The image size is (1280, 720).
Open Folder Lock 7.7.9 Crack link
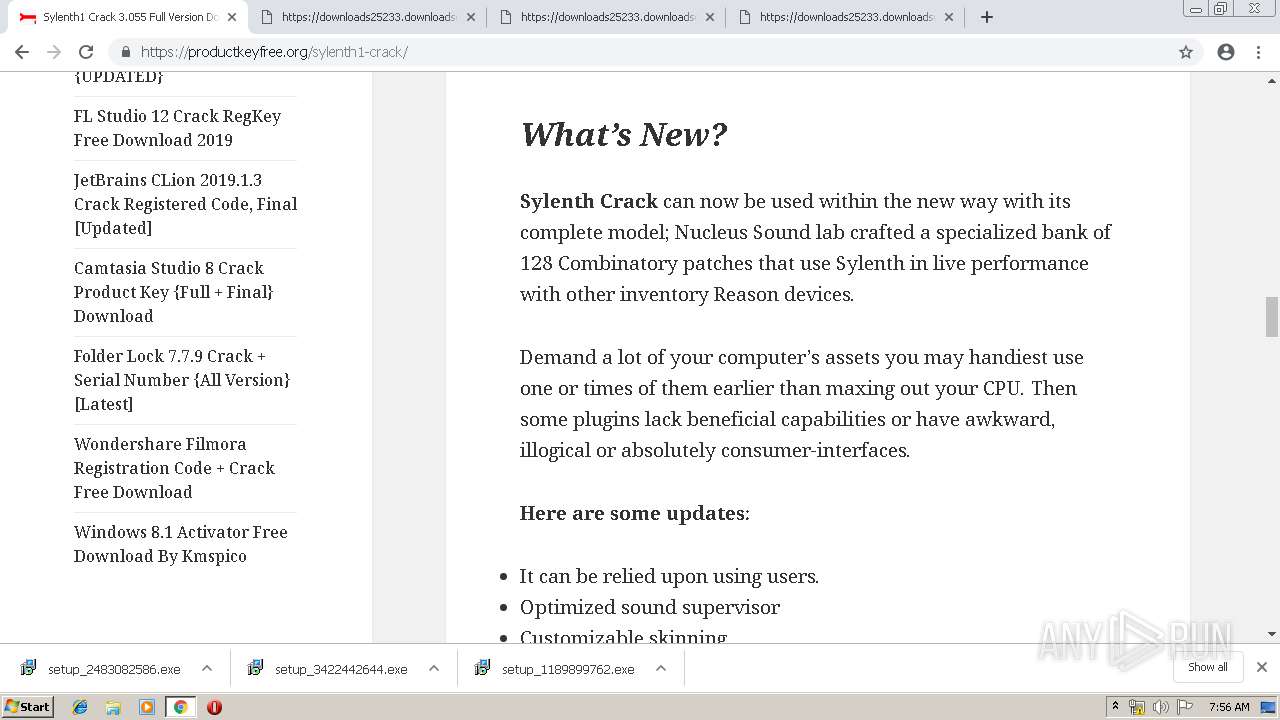pos(181,380)
